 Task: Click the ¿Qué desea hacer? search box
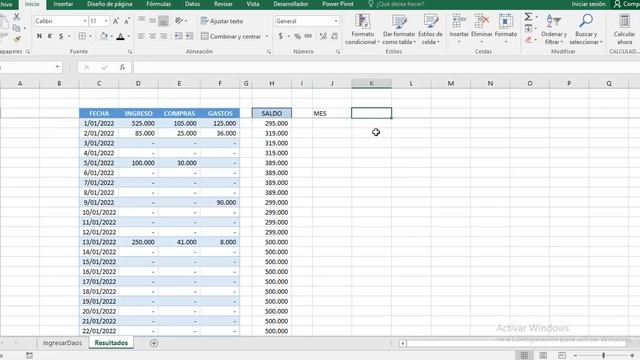point(396,4)
